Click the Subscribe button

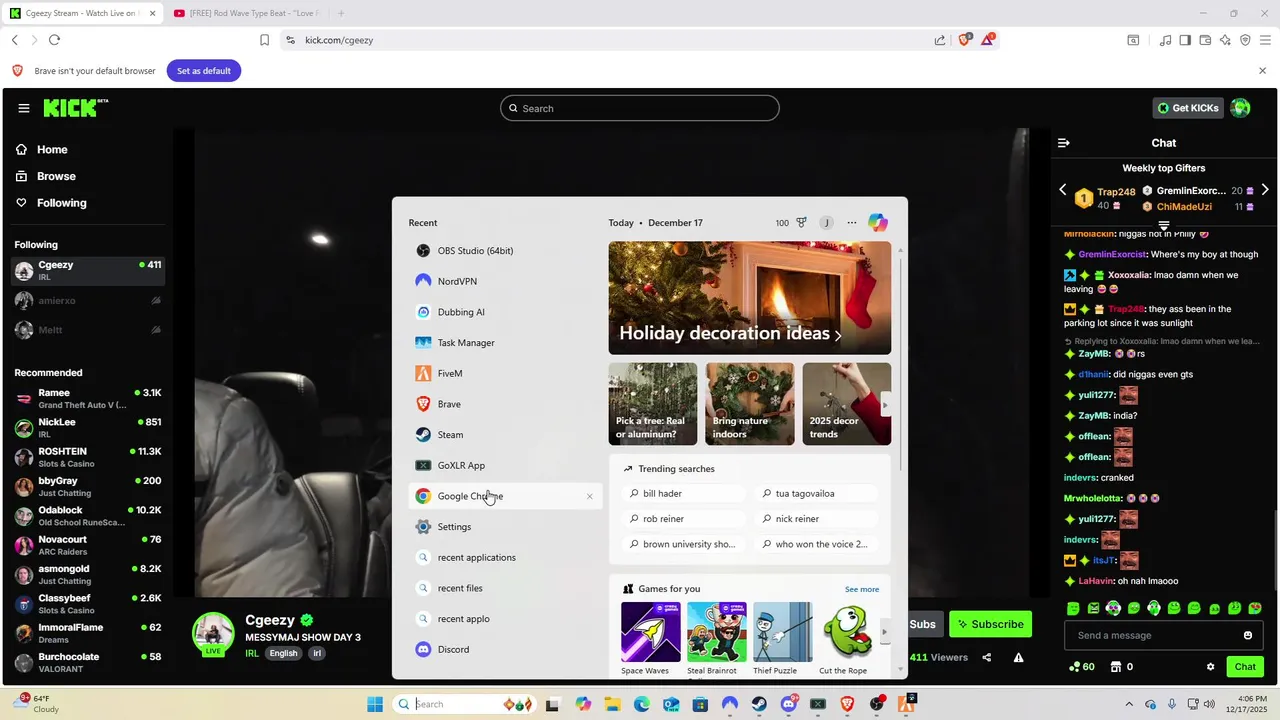[990, 624]
